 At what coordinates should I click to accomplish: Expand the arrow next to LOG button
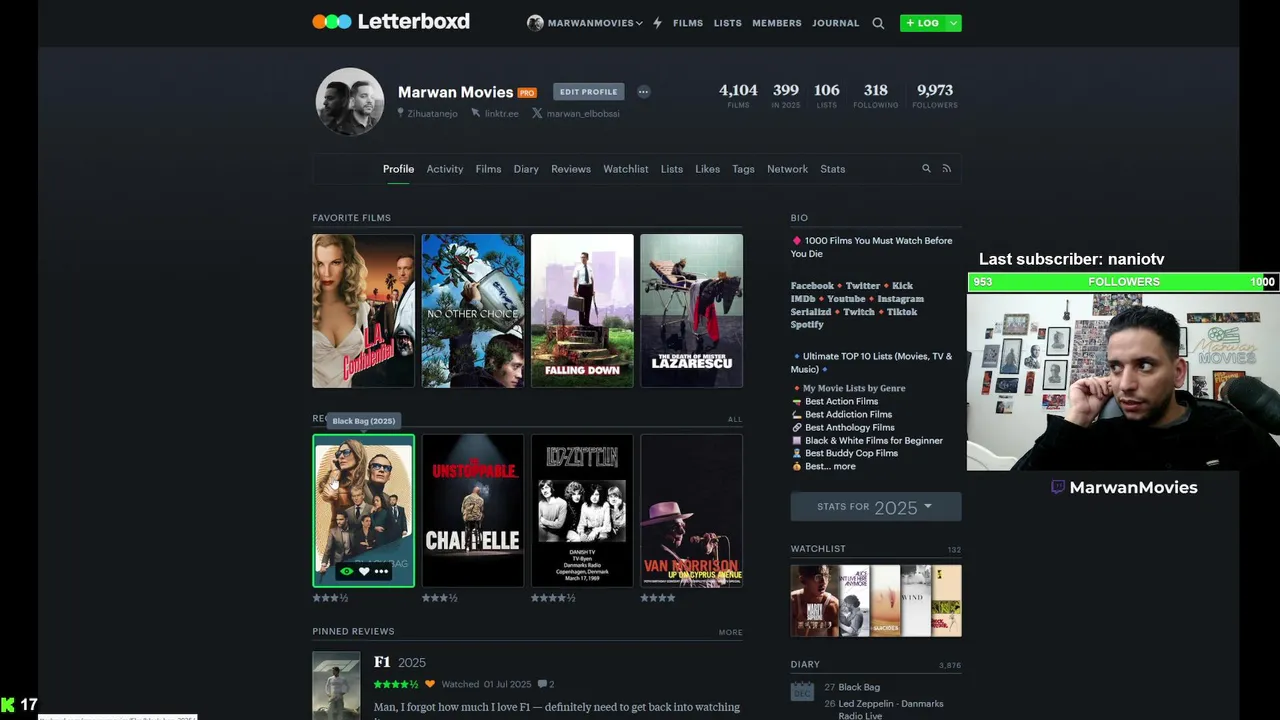[x=953, y=23]
